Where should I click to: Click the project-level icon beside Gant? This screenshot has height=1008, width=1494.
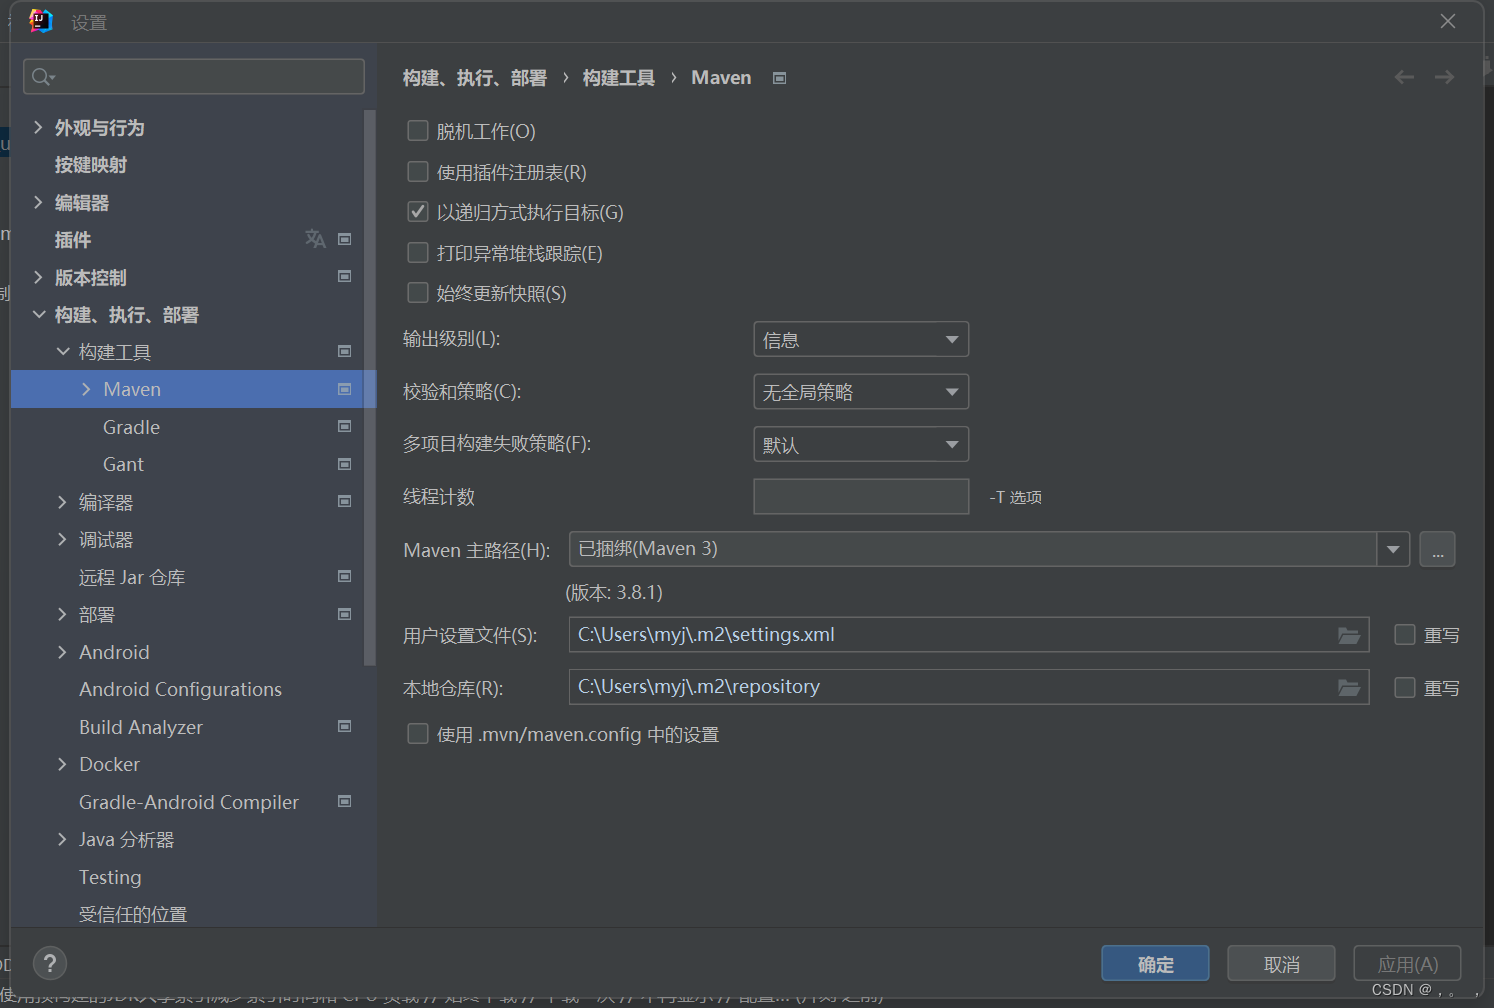[345, 464]
